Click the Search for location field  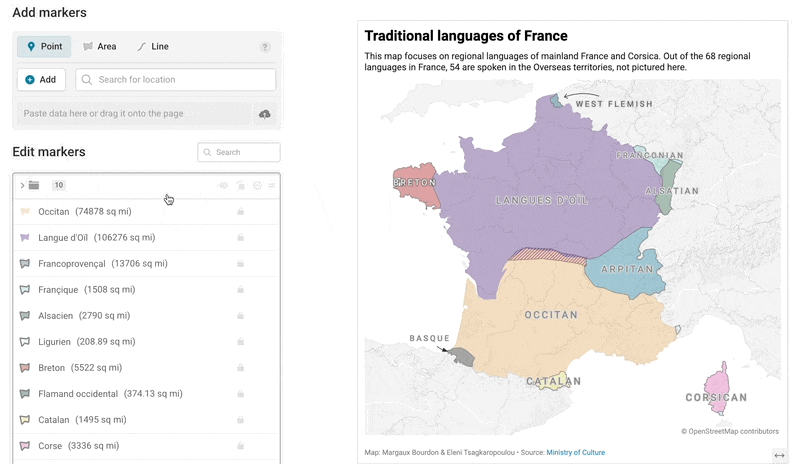176,80
